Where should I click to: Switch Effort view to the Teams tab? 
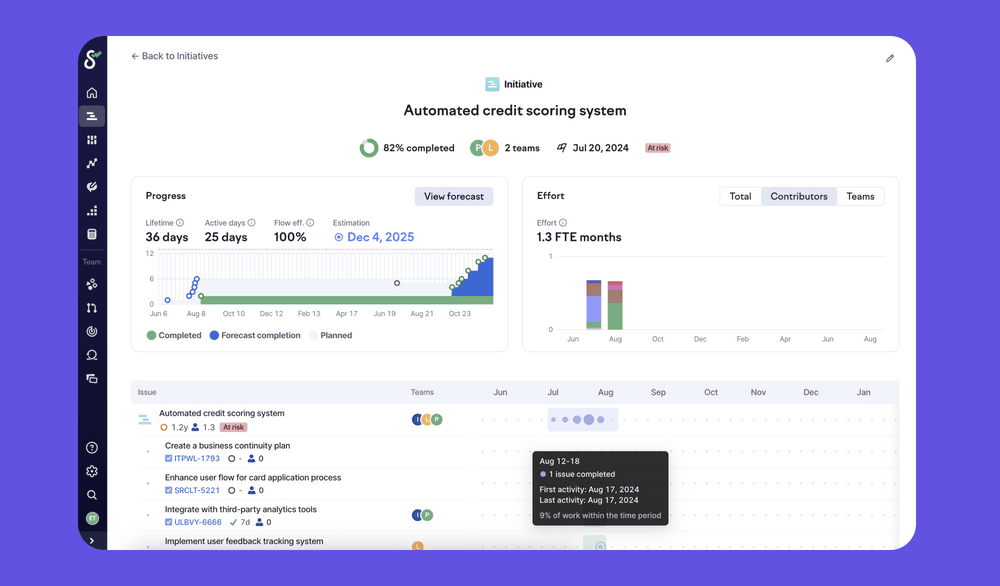tap(861, 196)
